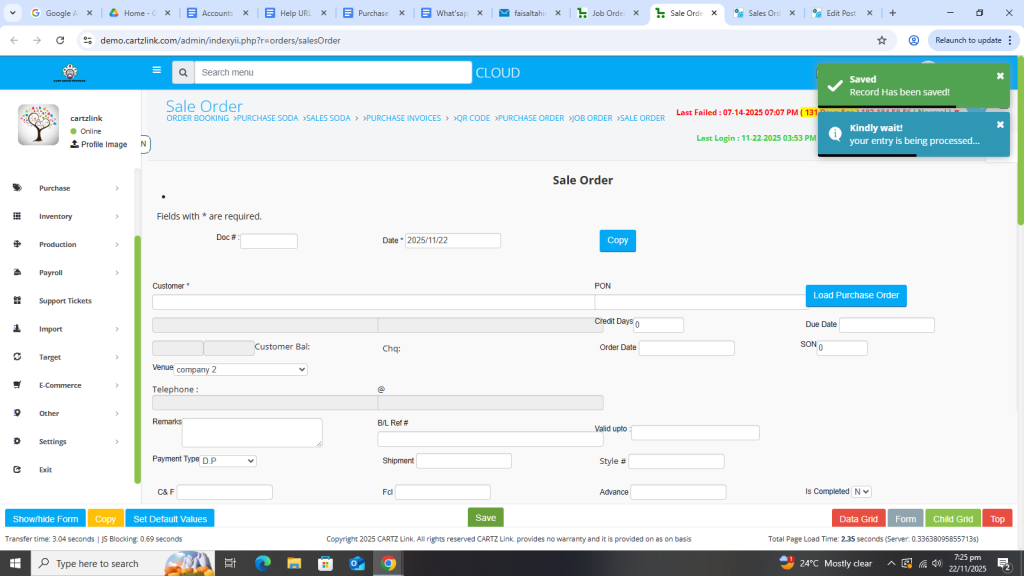
Task: Close the 'Kindly wait!' notification
Action: pyautogui.click(x=1000, y=125)
